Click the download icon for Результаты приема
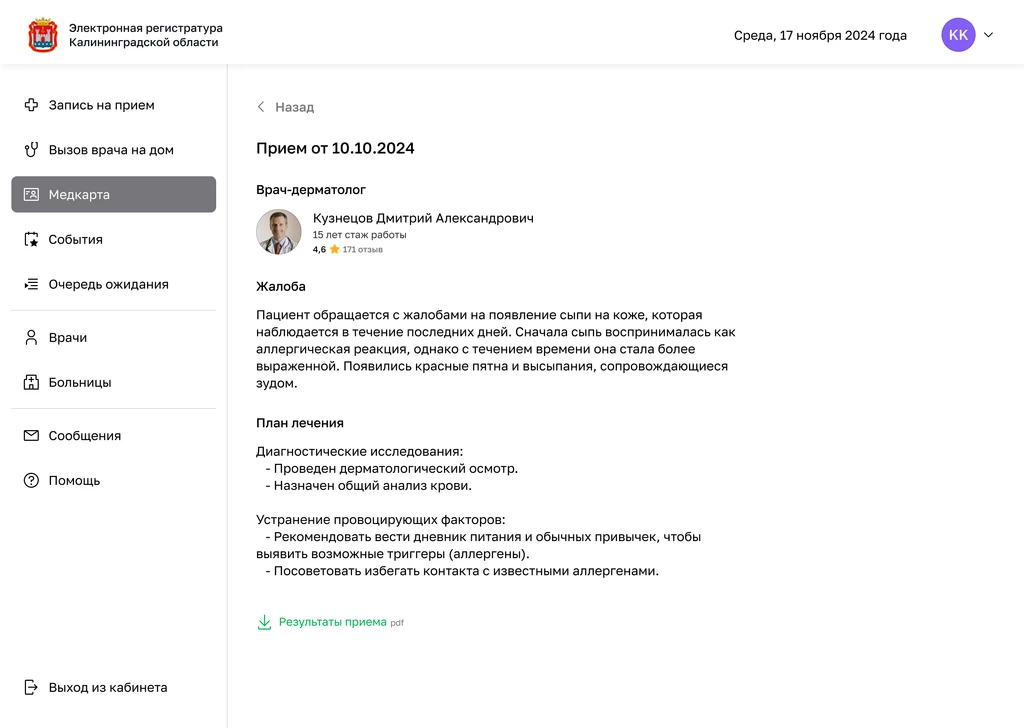The width and height of the screenshot is (1024, 728). coord(264,622)
